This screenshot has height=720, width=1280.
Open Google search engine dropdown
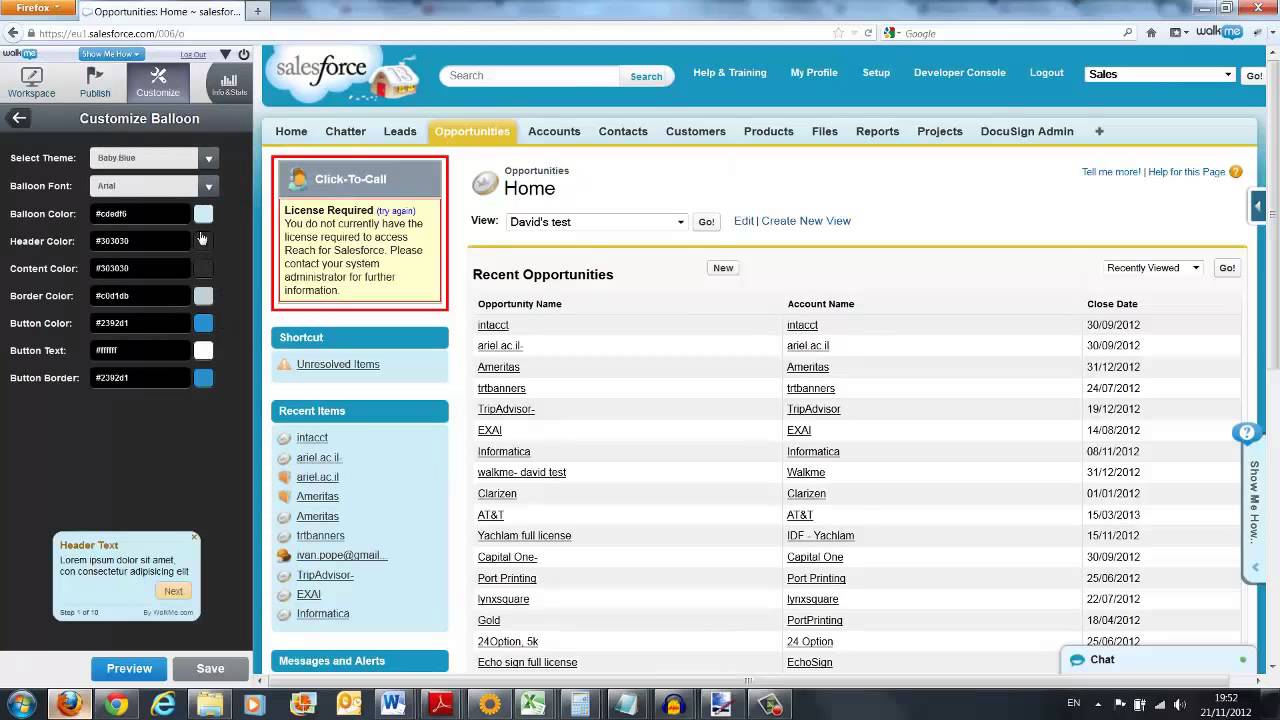coord(893,33)
